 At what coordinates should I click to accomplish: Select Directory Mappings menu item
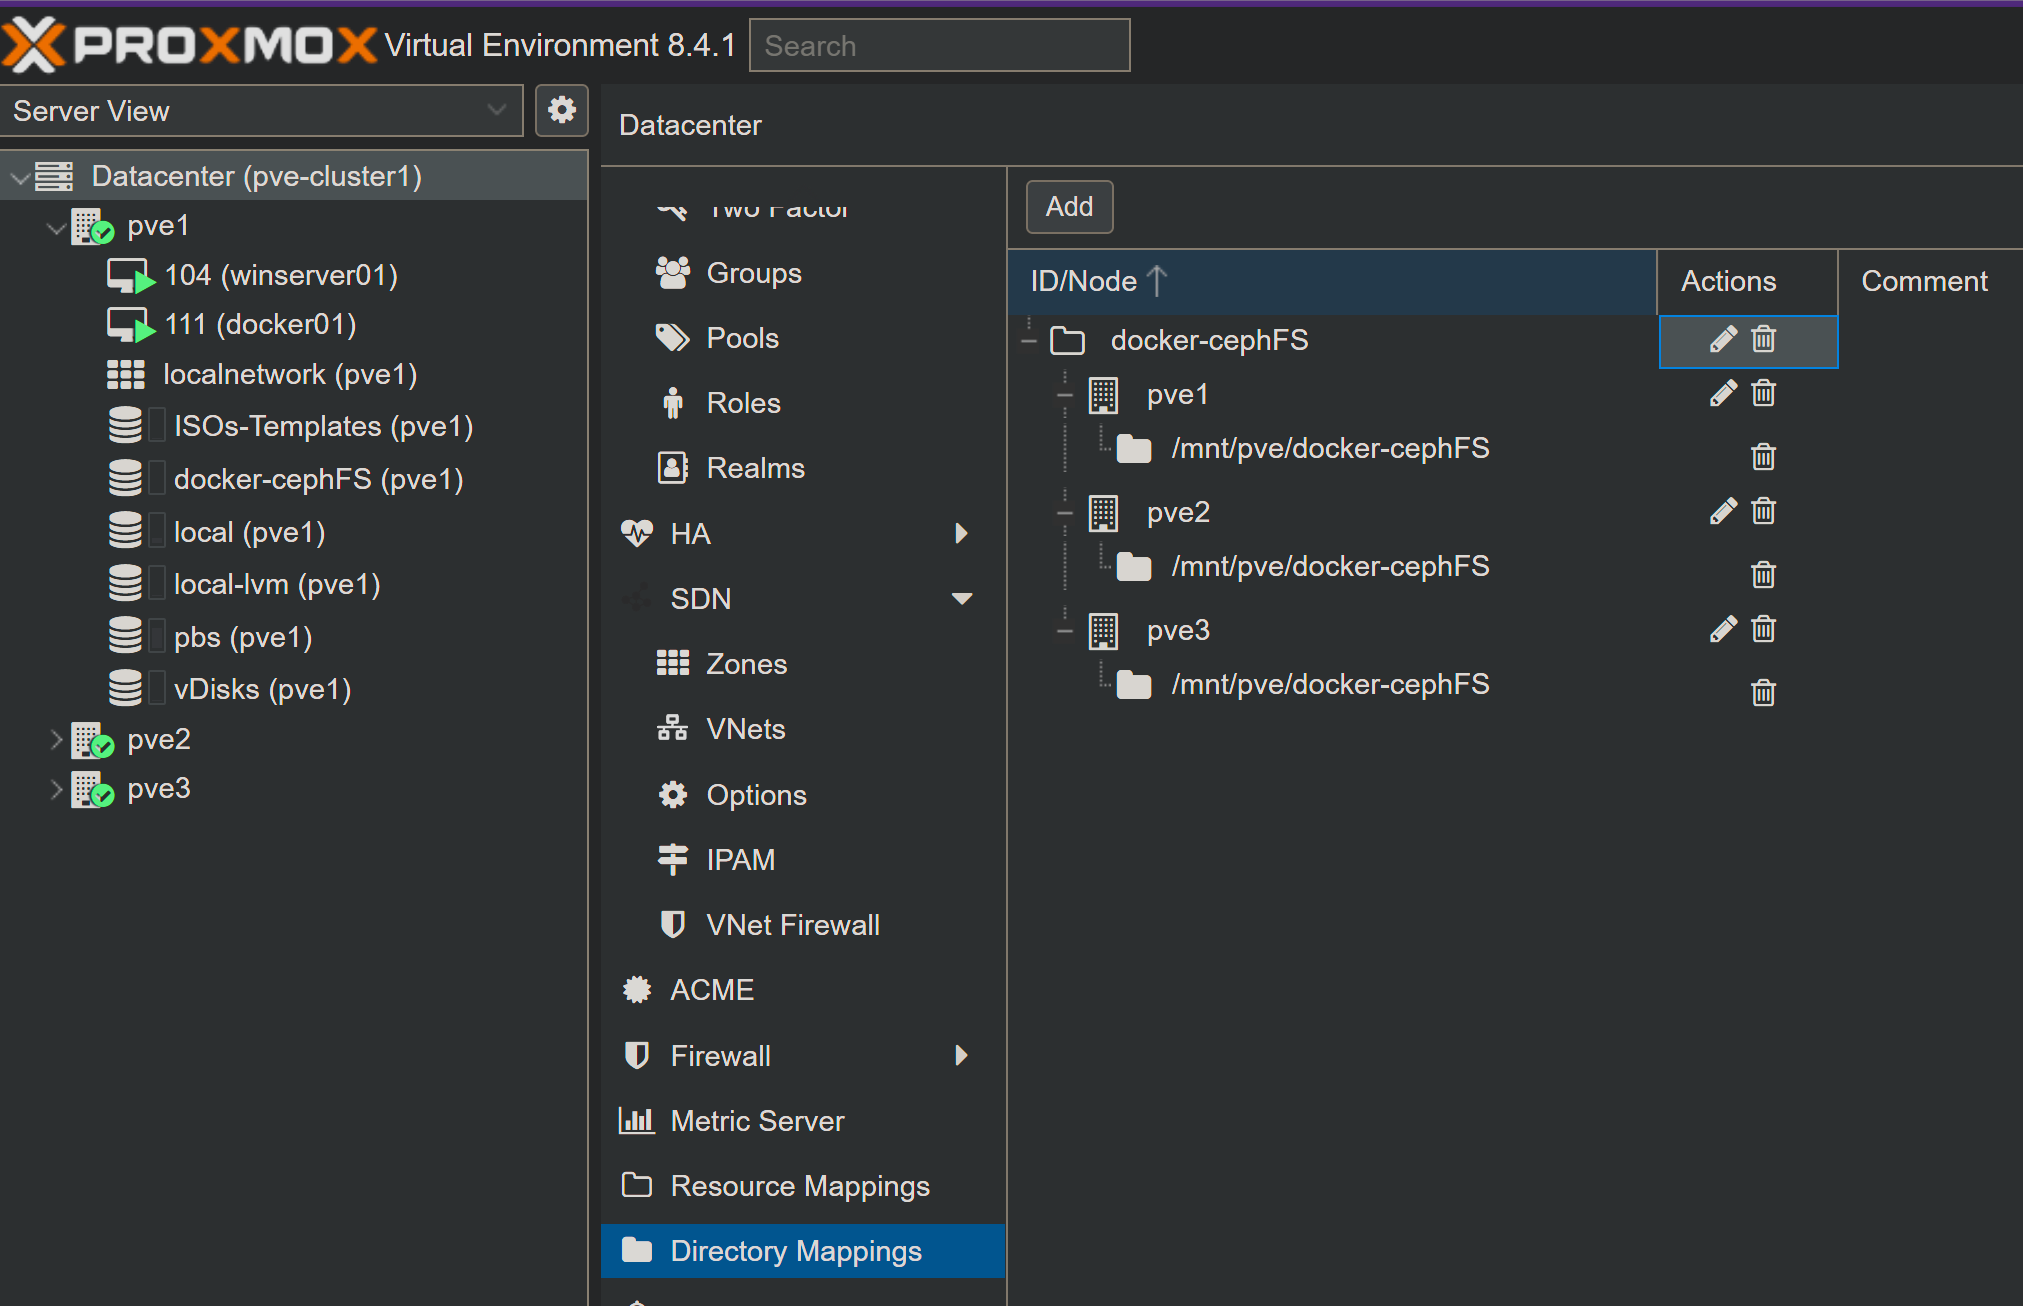point(803,1251)
